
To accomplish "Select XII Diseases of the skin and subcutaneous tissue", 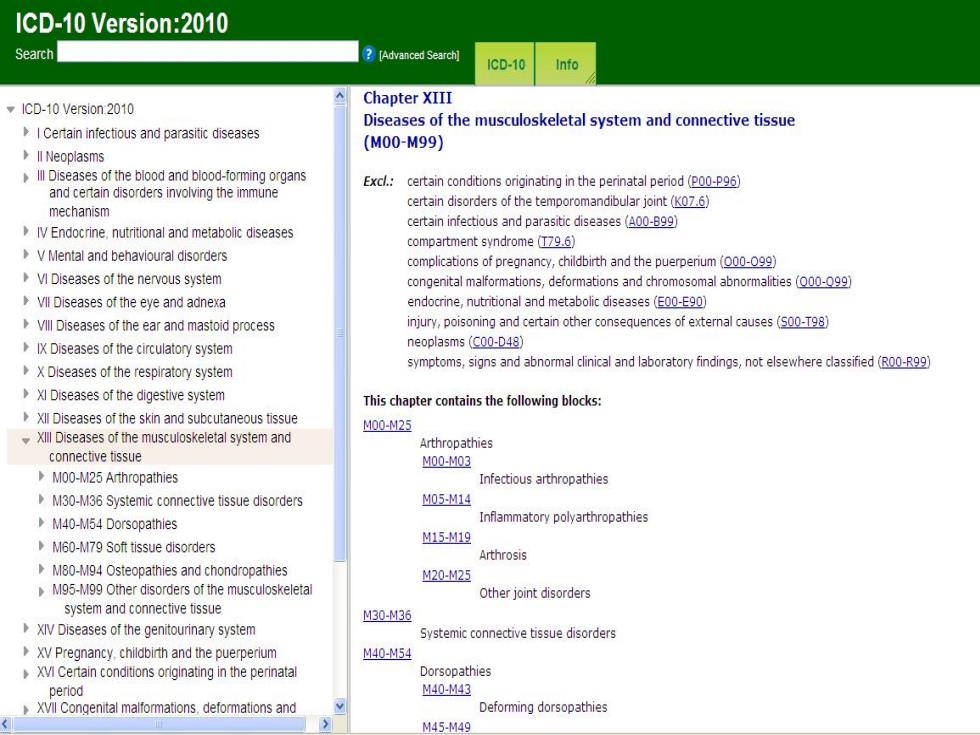I will pos(167,418).
